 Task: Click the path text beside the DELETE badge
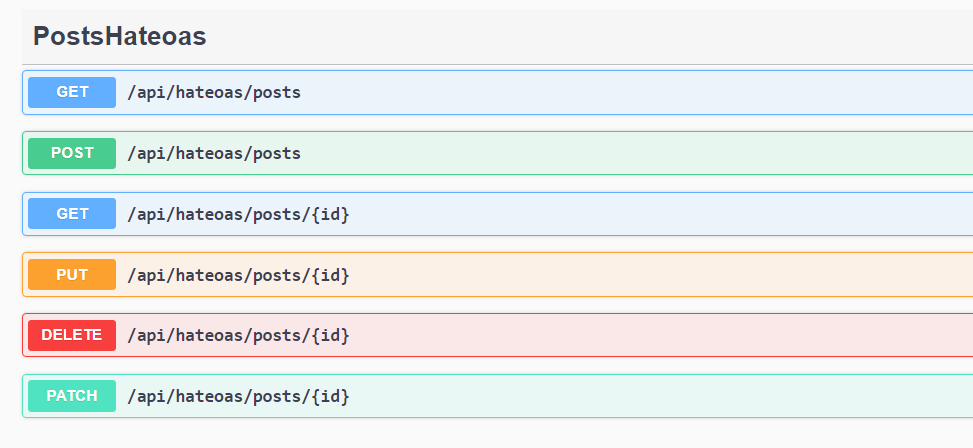click(x=238, y=335)
